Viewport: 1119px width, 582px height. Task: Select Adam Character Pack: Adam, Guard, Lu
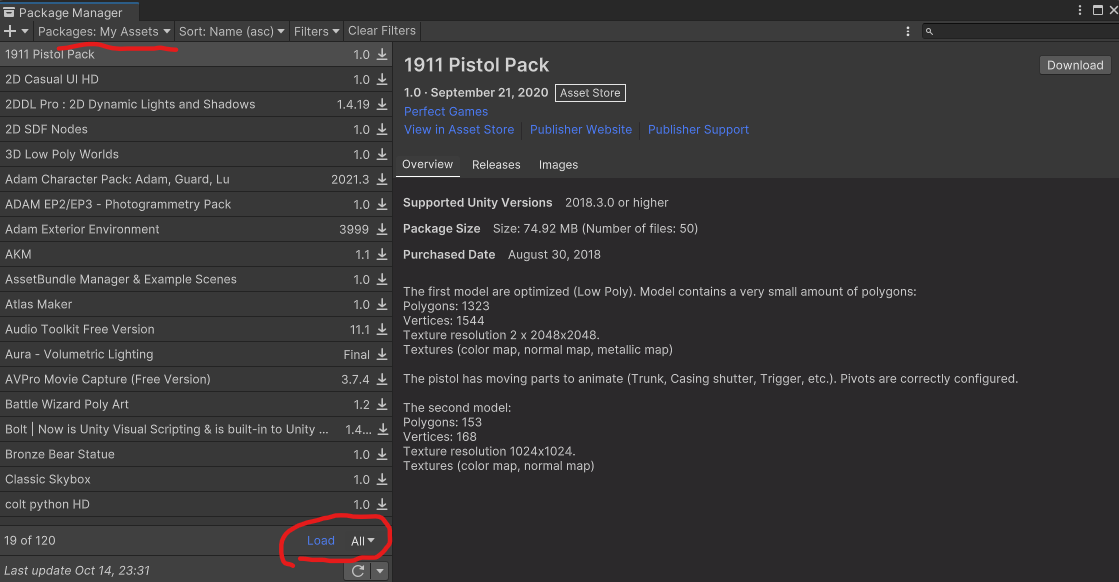(196, 179)
